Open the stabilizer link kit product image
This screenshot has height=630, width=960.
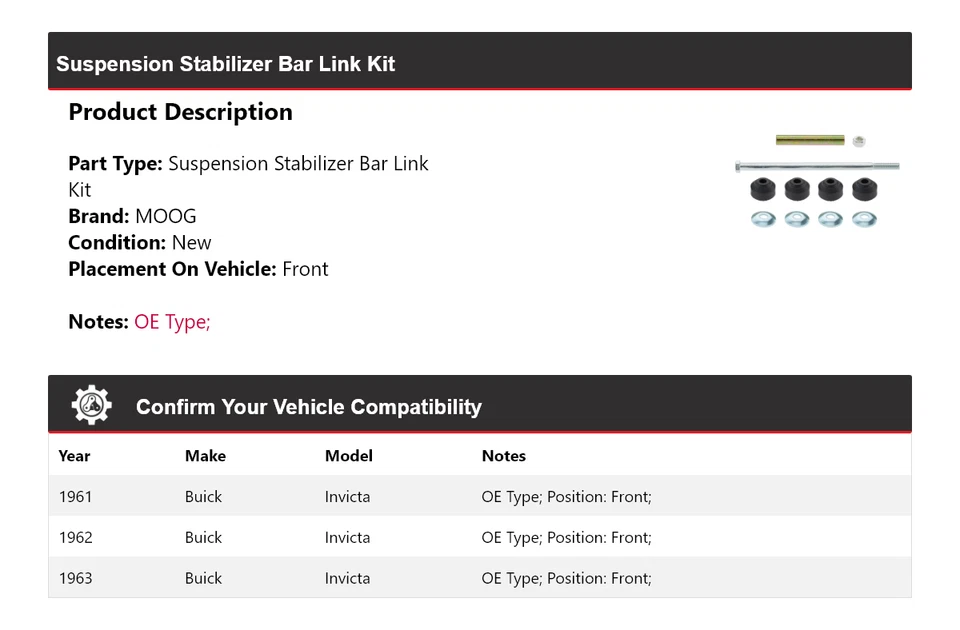tap(816, 180)
